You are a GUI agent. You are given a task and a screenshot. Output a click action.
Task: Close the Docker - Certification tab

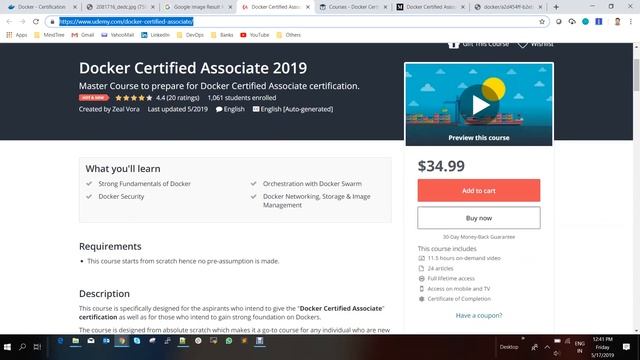click(x=75, y=7)
